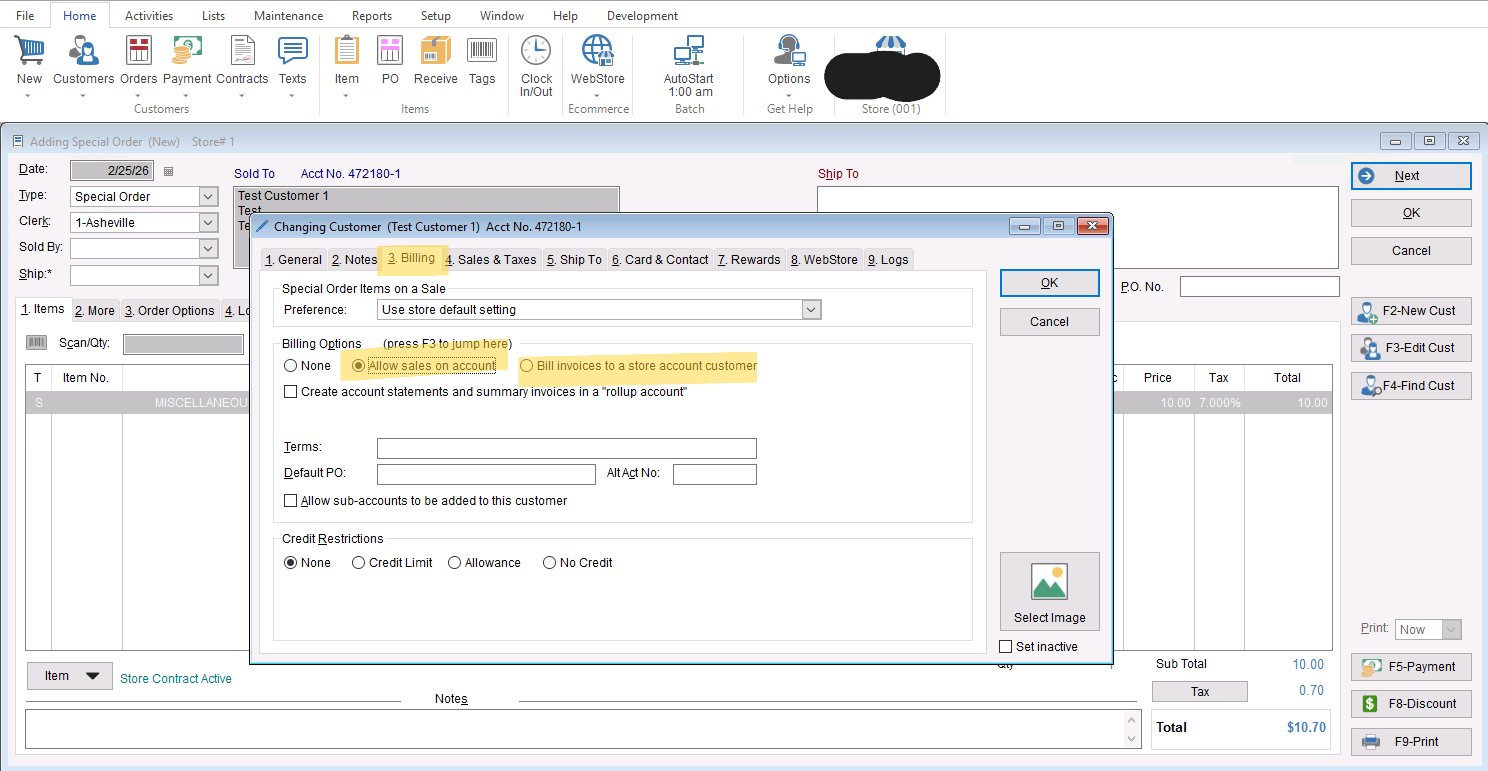Click the Tags barcode icon
The height and width of the screenshot is (771, 1488).
point(482,52)
